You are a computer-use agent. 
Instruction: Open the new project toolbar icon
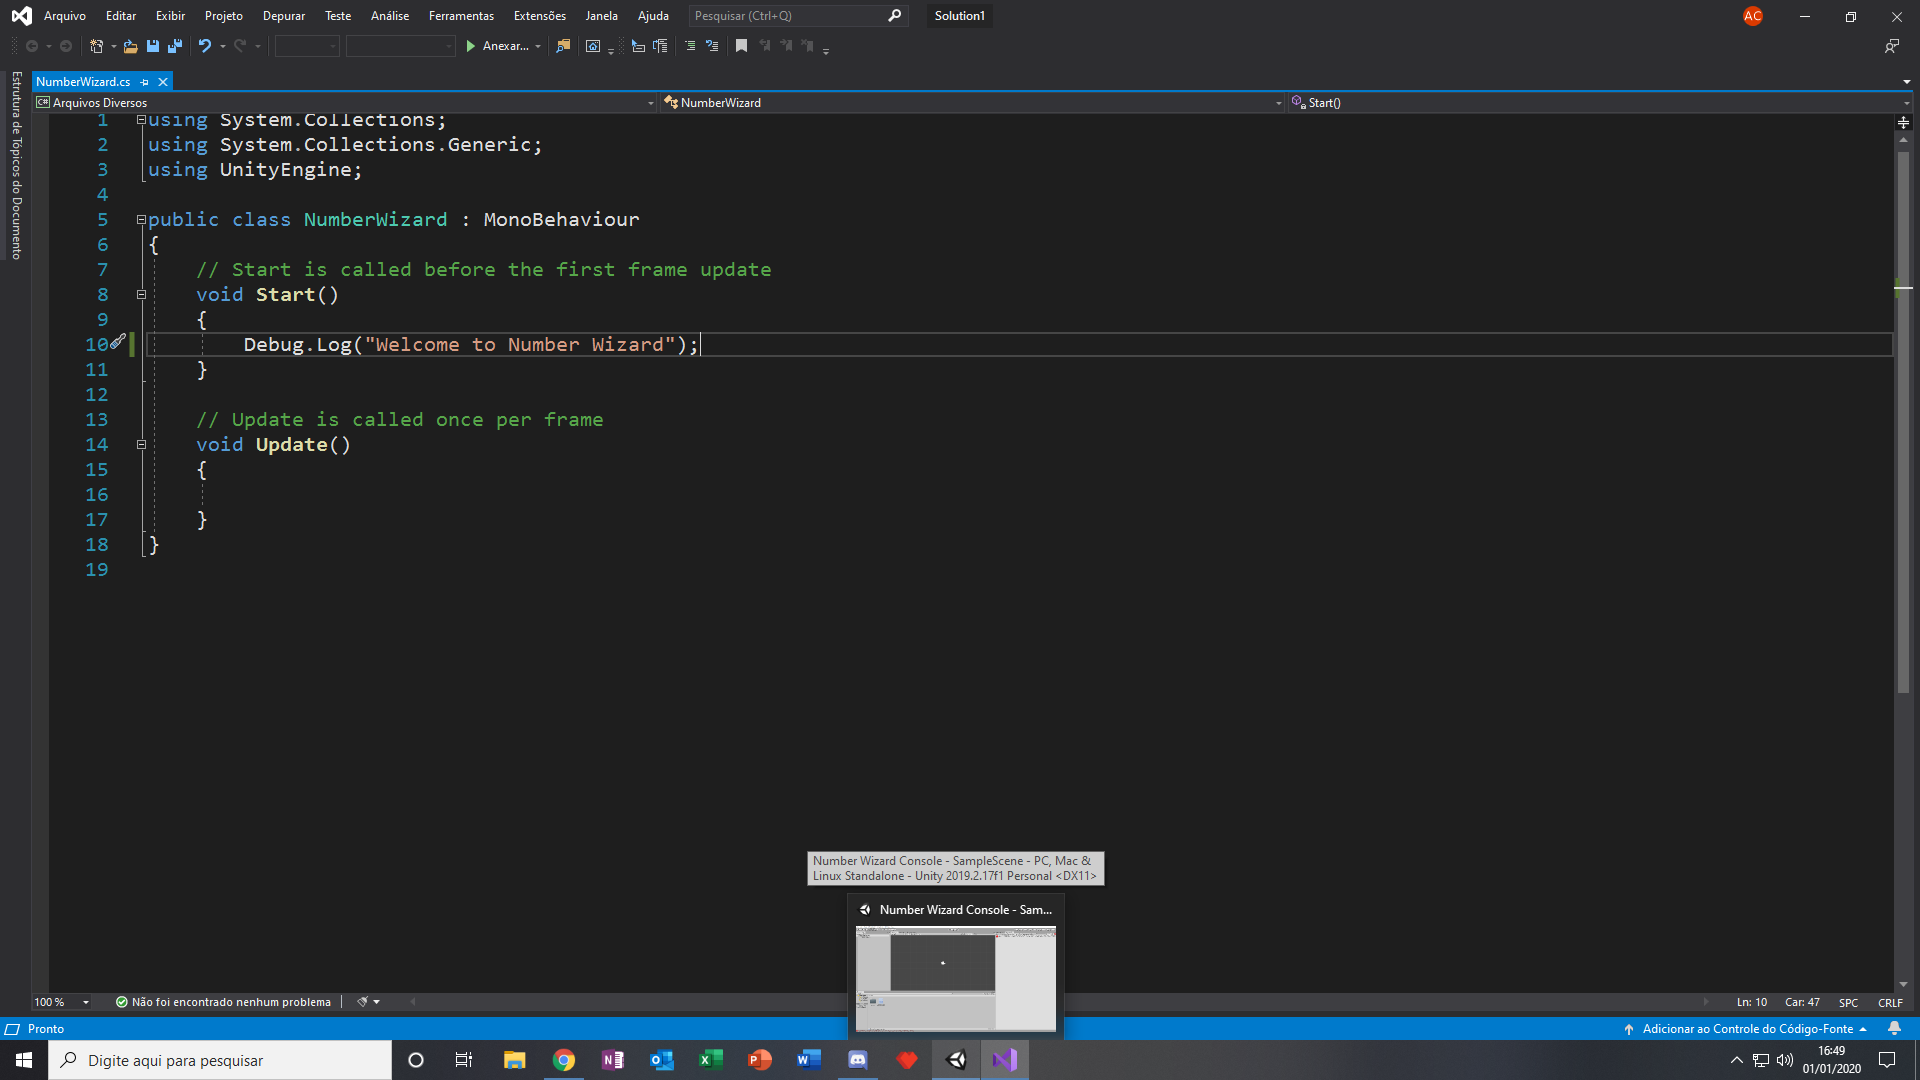click(x=95, y=46)
